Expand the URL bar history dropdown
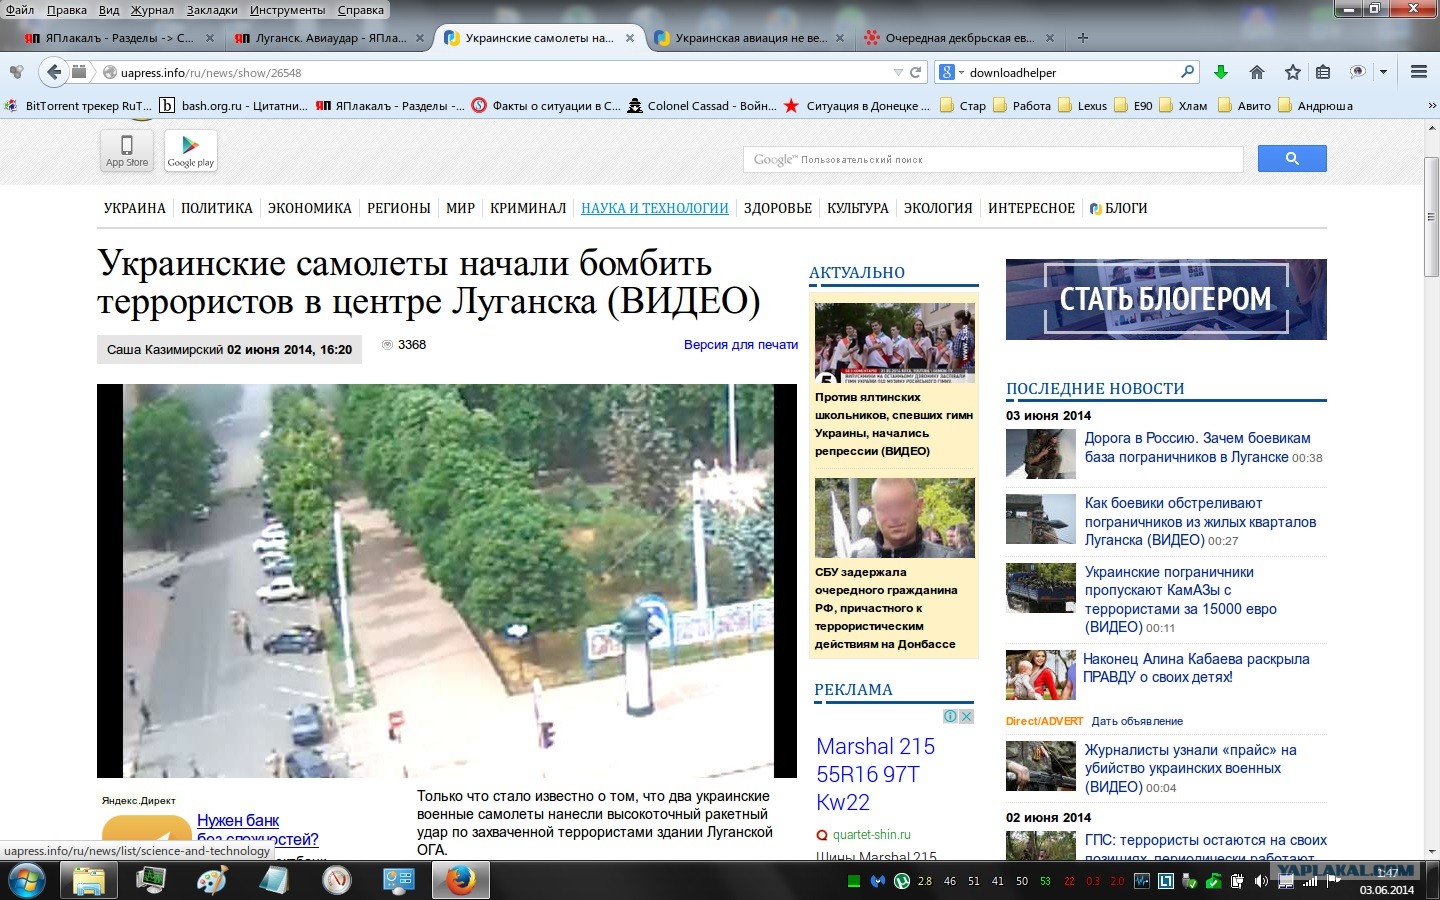The width and height of the screenshot is (1440, 900). pos(898,72)
